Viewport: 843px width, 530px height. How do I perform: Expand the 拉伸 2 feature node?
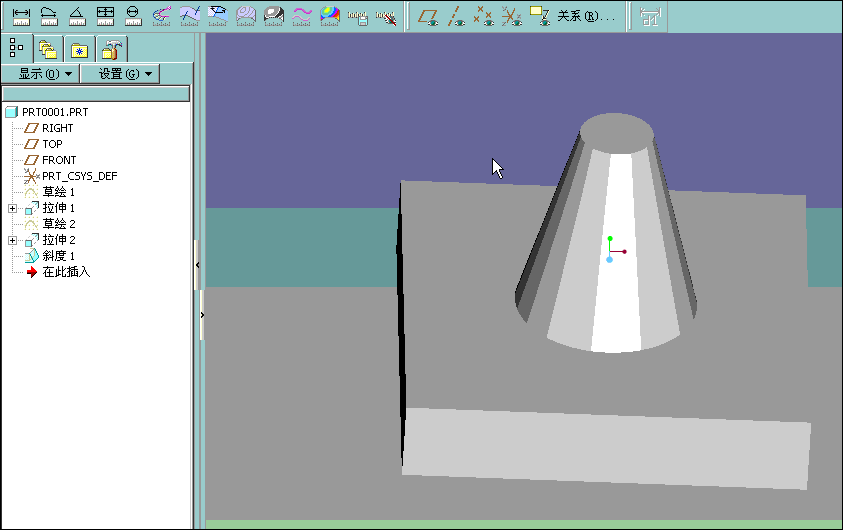pyautogui.click(x=12, y=240)
